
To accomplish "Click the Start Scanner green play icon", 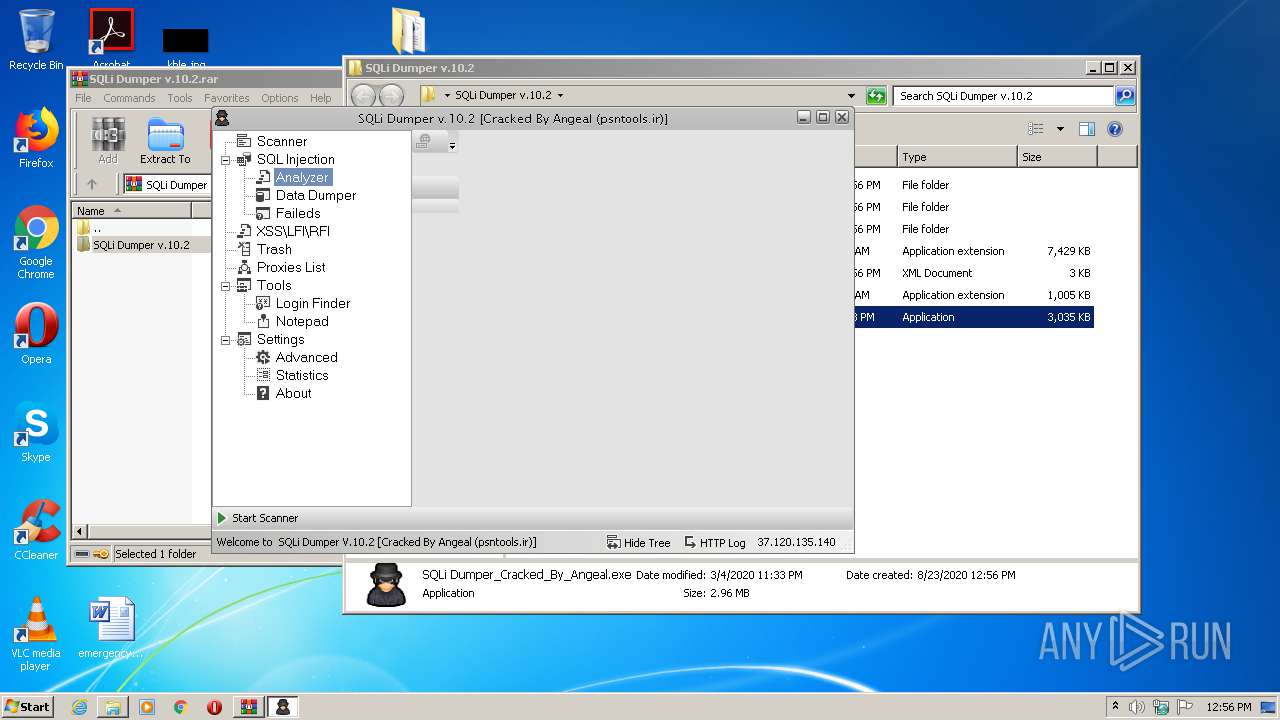I will click(222, 518).
